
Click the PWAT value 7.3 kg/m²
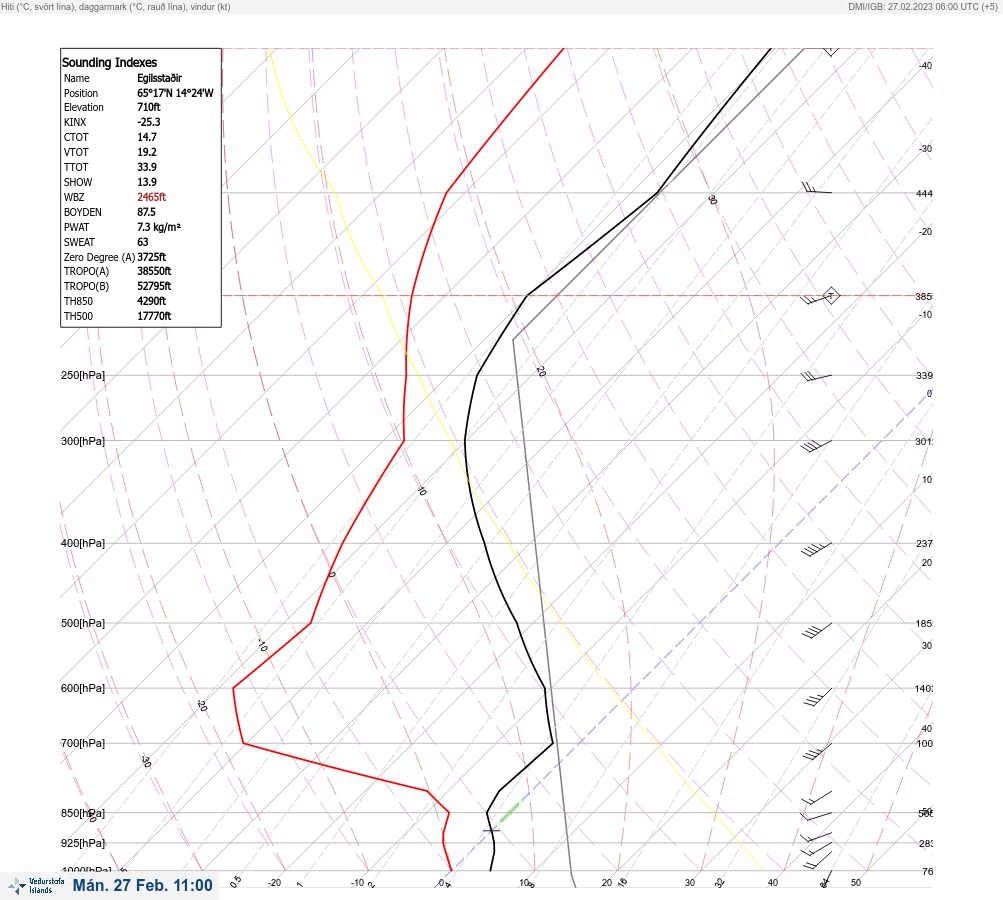click(x=159, y=227)
